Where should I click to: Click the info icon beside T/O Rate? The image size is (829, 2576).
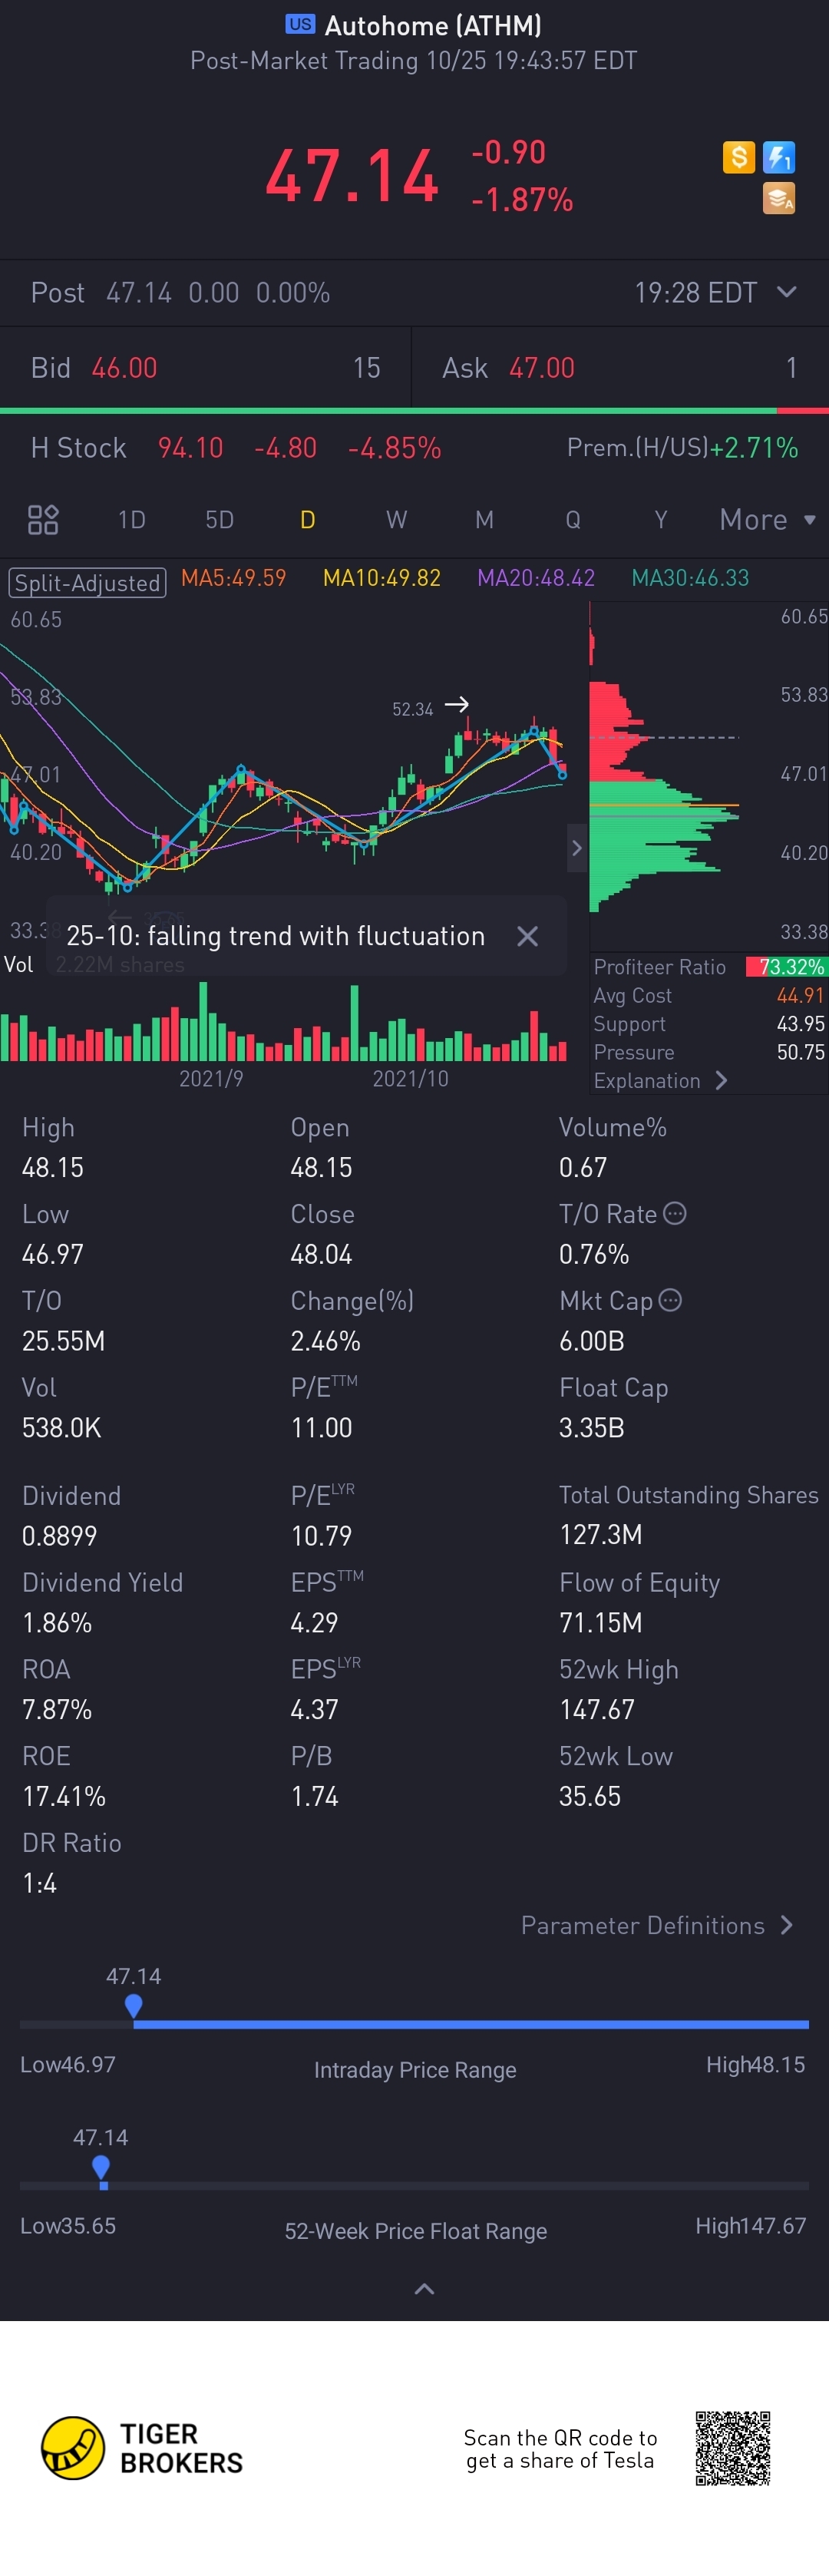tap(676, 1214)
